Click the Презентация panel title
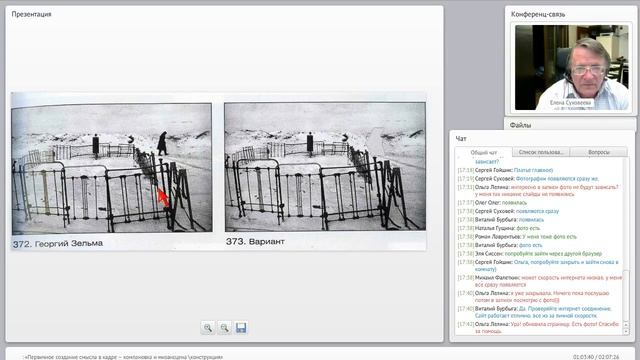640x360 pixels. coord(31,14)
